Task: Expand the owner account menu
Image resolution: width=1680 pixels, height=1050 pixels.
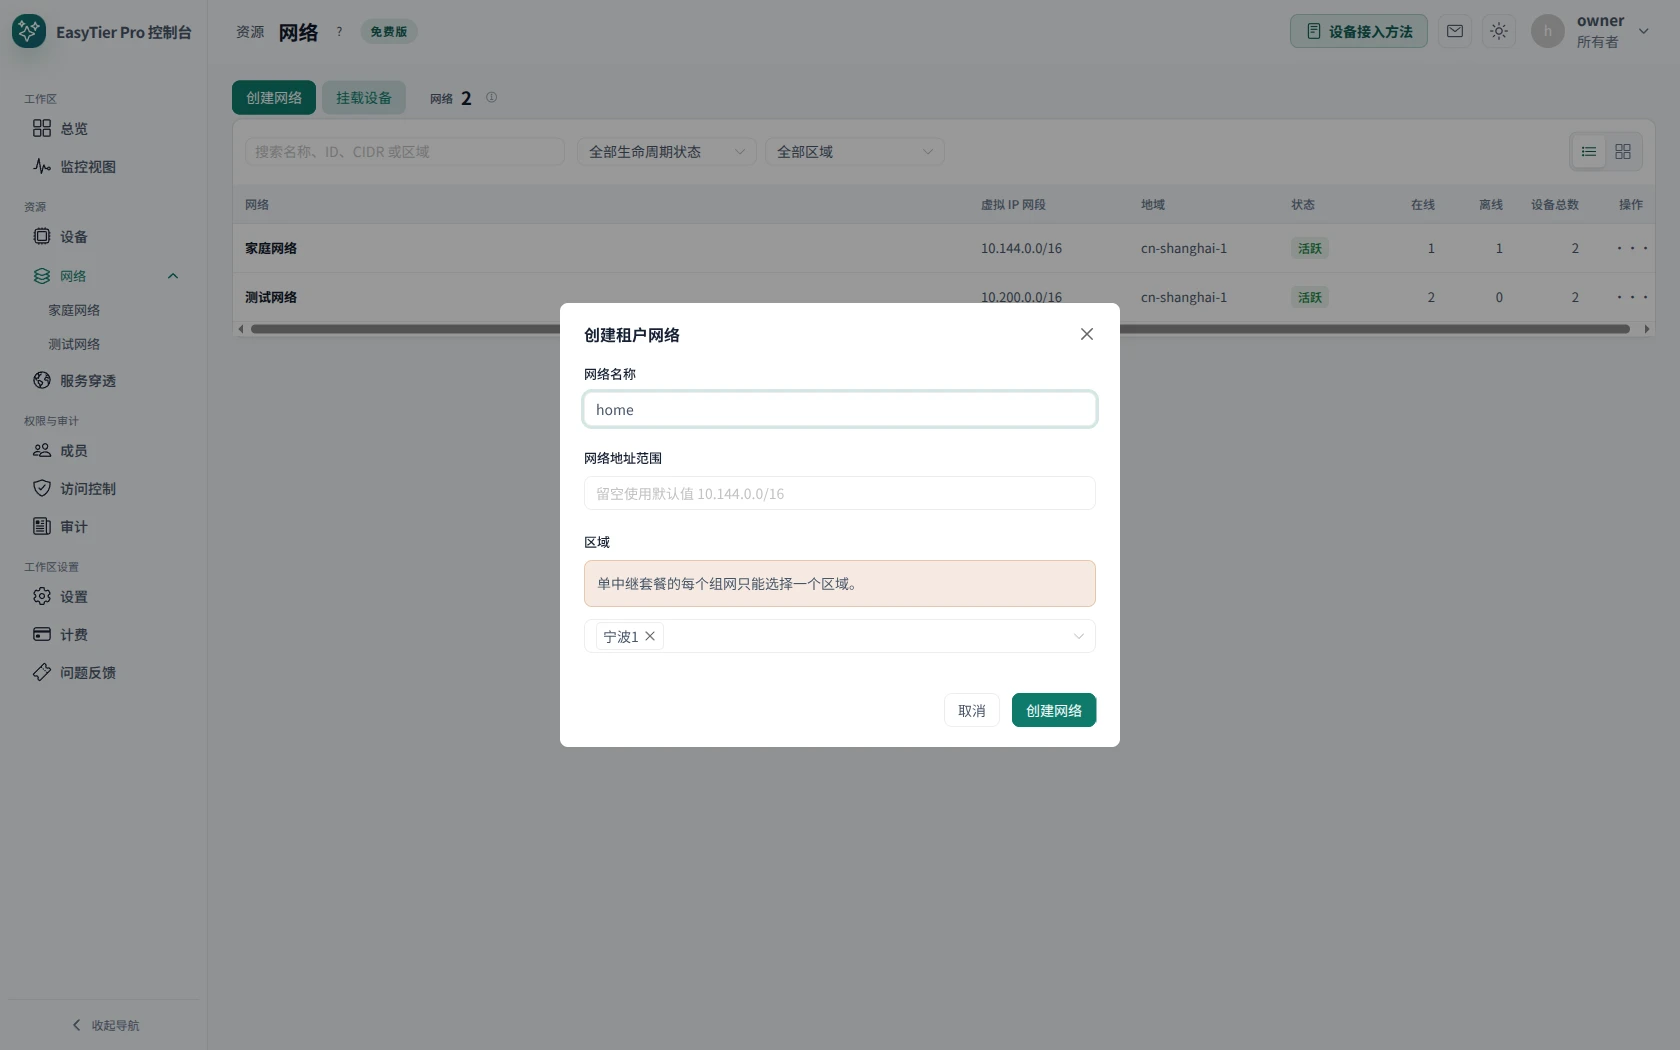Action: click(x=1643, y=31)
